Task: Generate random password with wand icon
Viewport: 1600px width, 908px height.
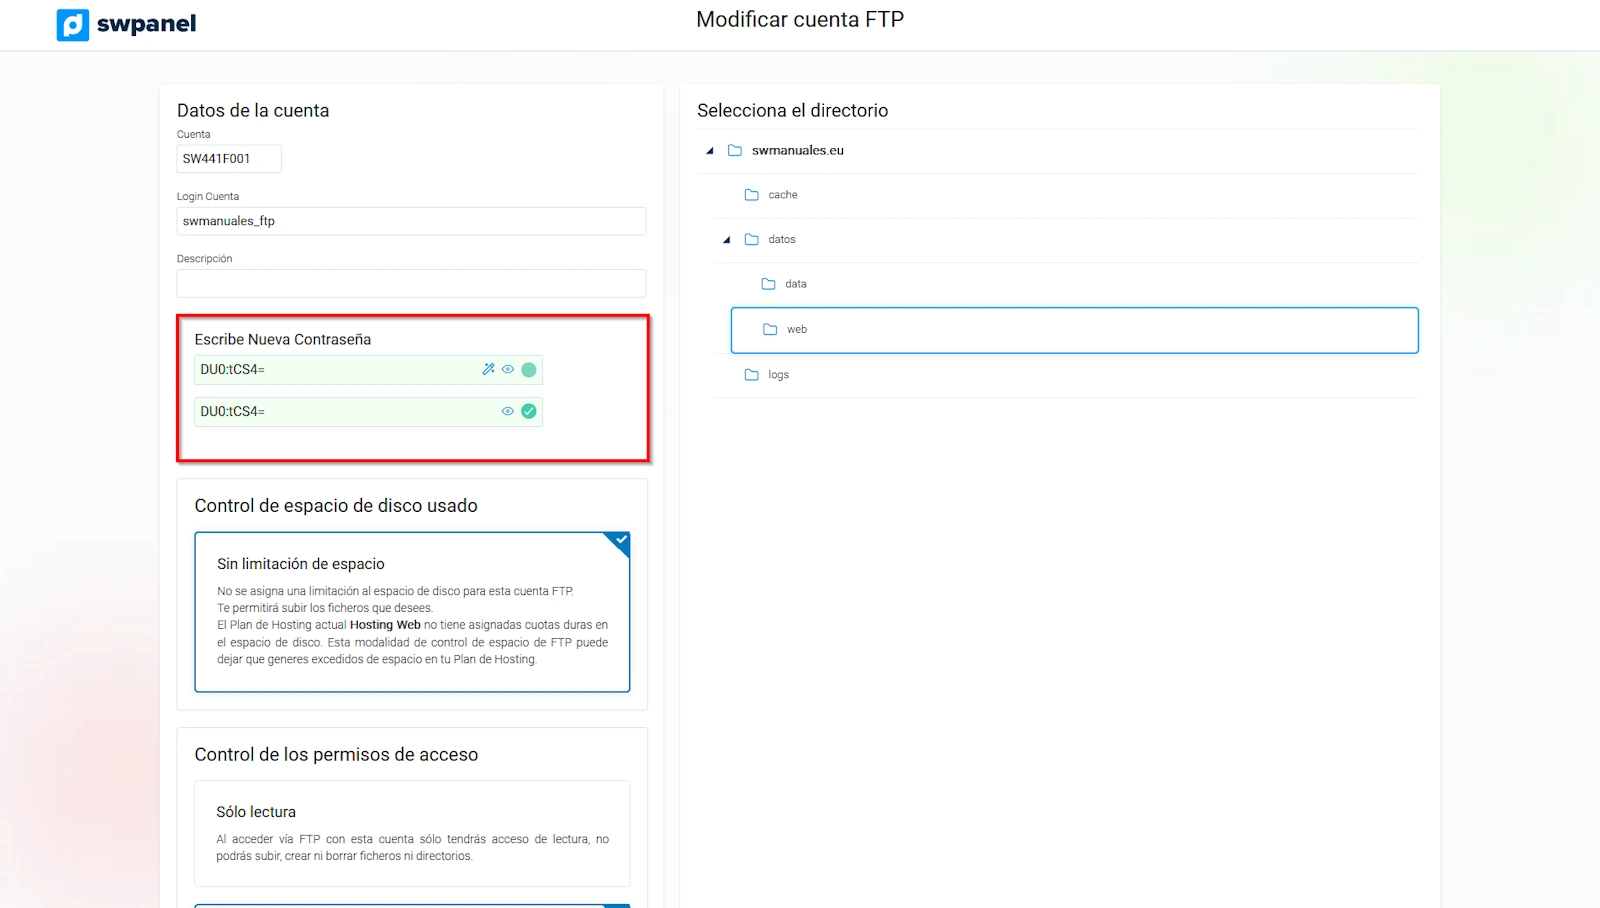Action: point(488,369)
